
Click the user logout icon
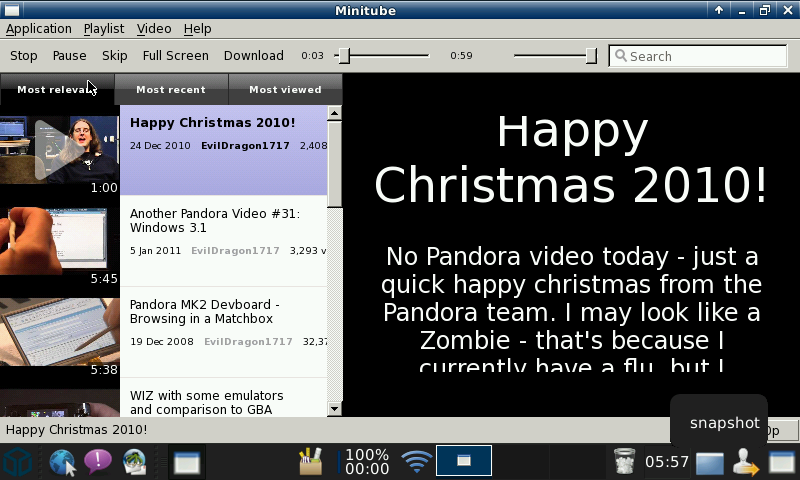click(x=746, y=462)
